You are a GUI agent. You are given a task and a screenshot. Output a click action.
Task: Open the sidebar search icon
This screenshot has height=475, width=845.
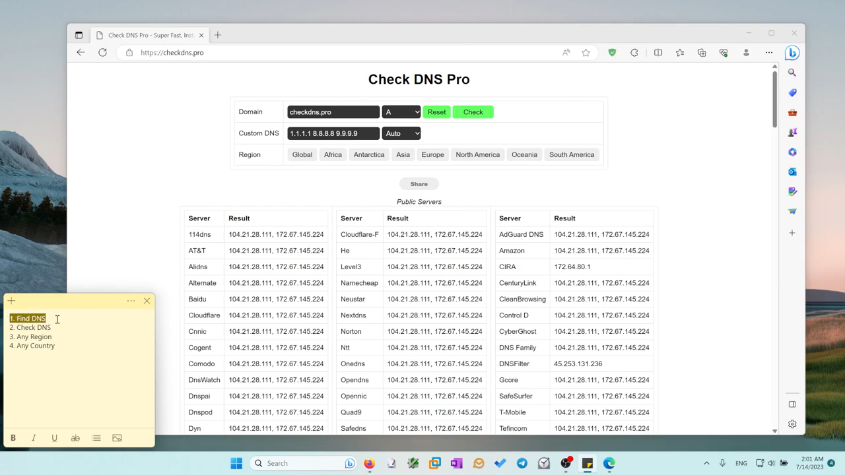point(792,72)
